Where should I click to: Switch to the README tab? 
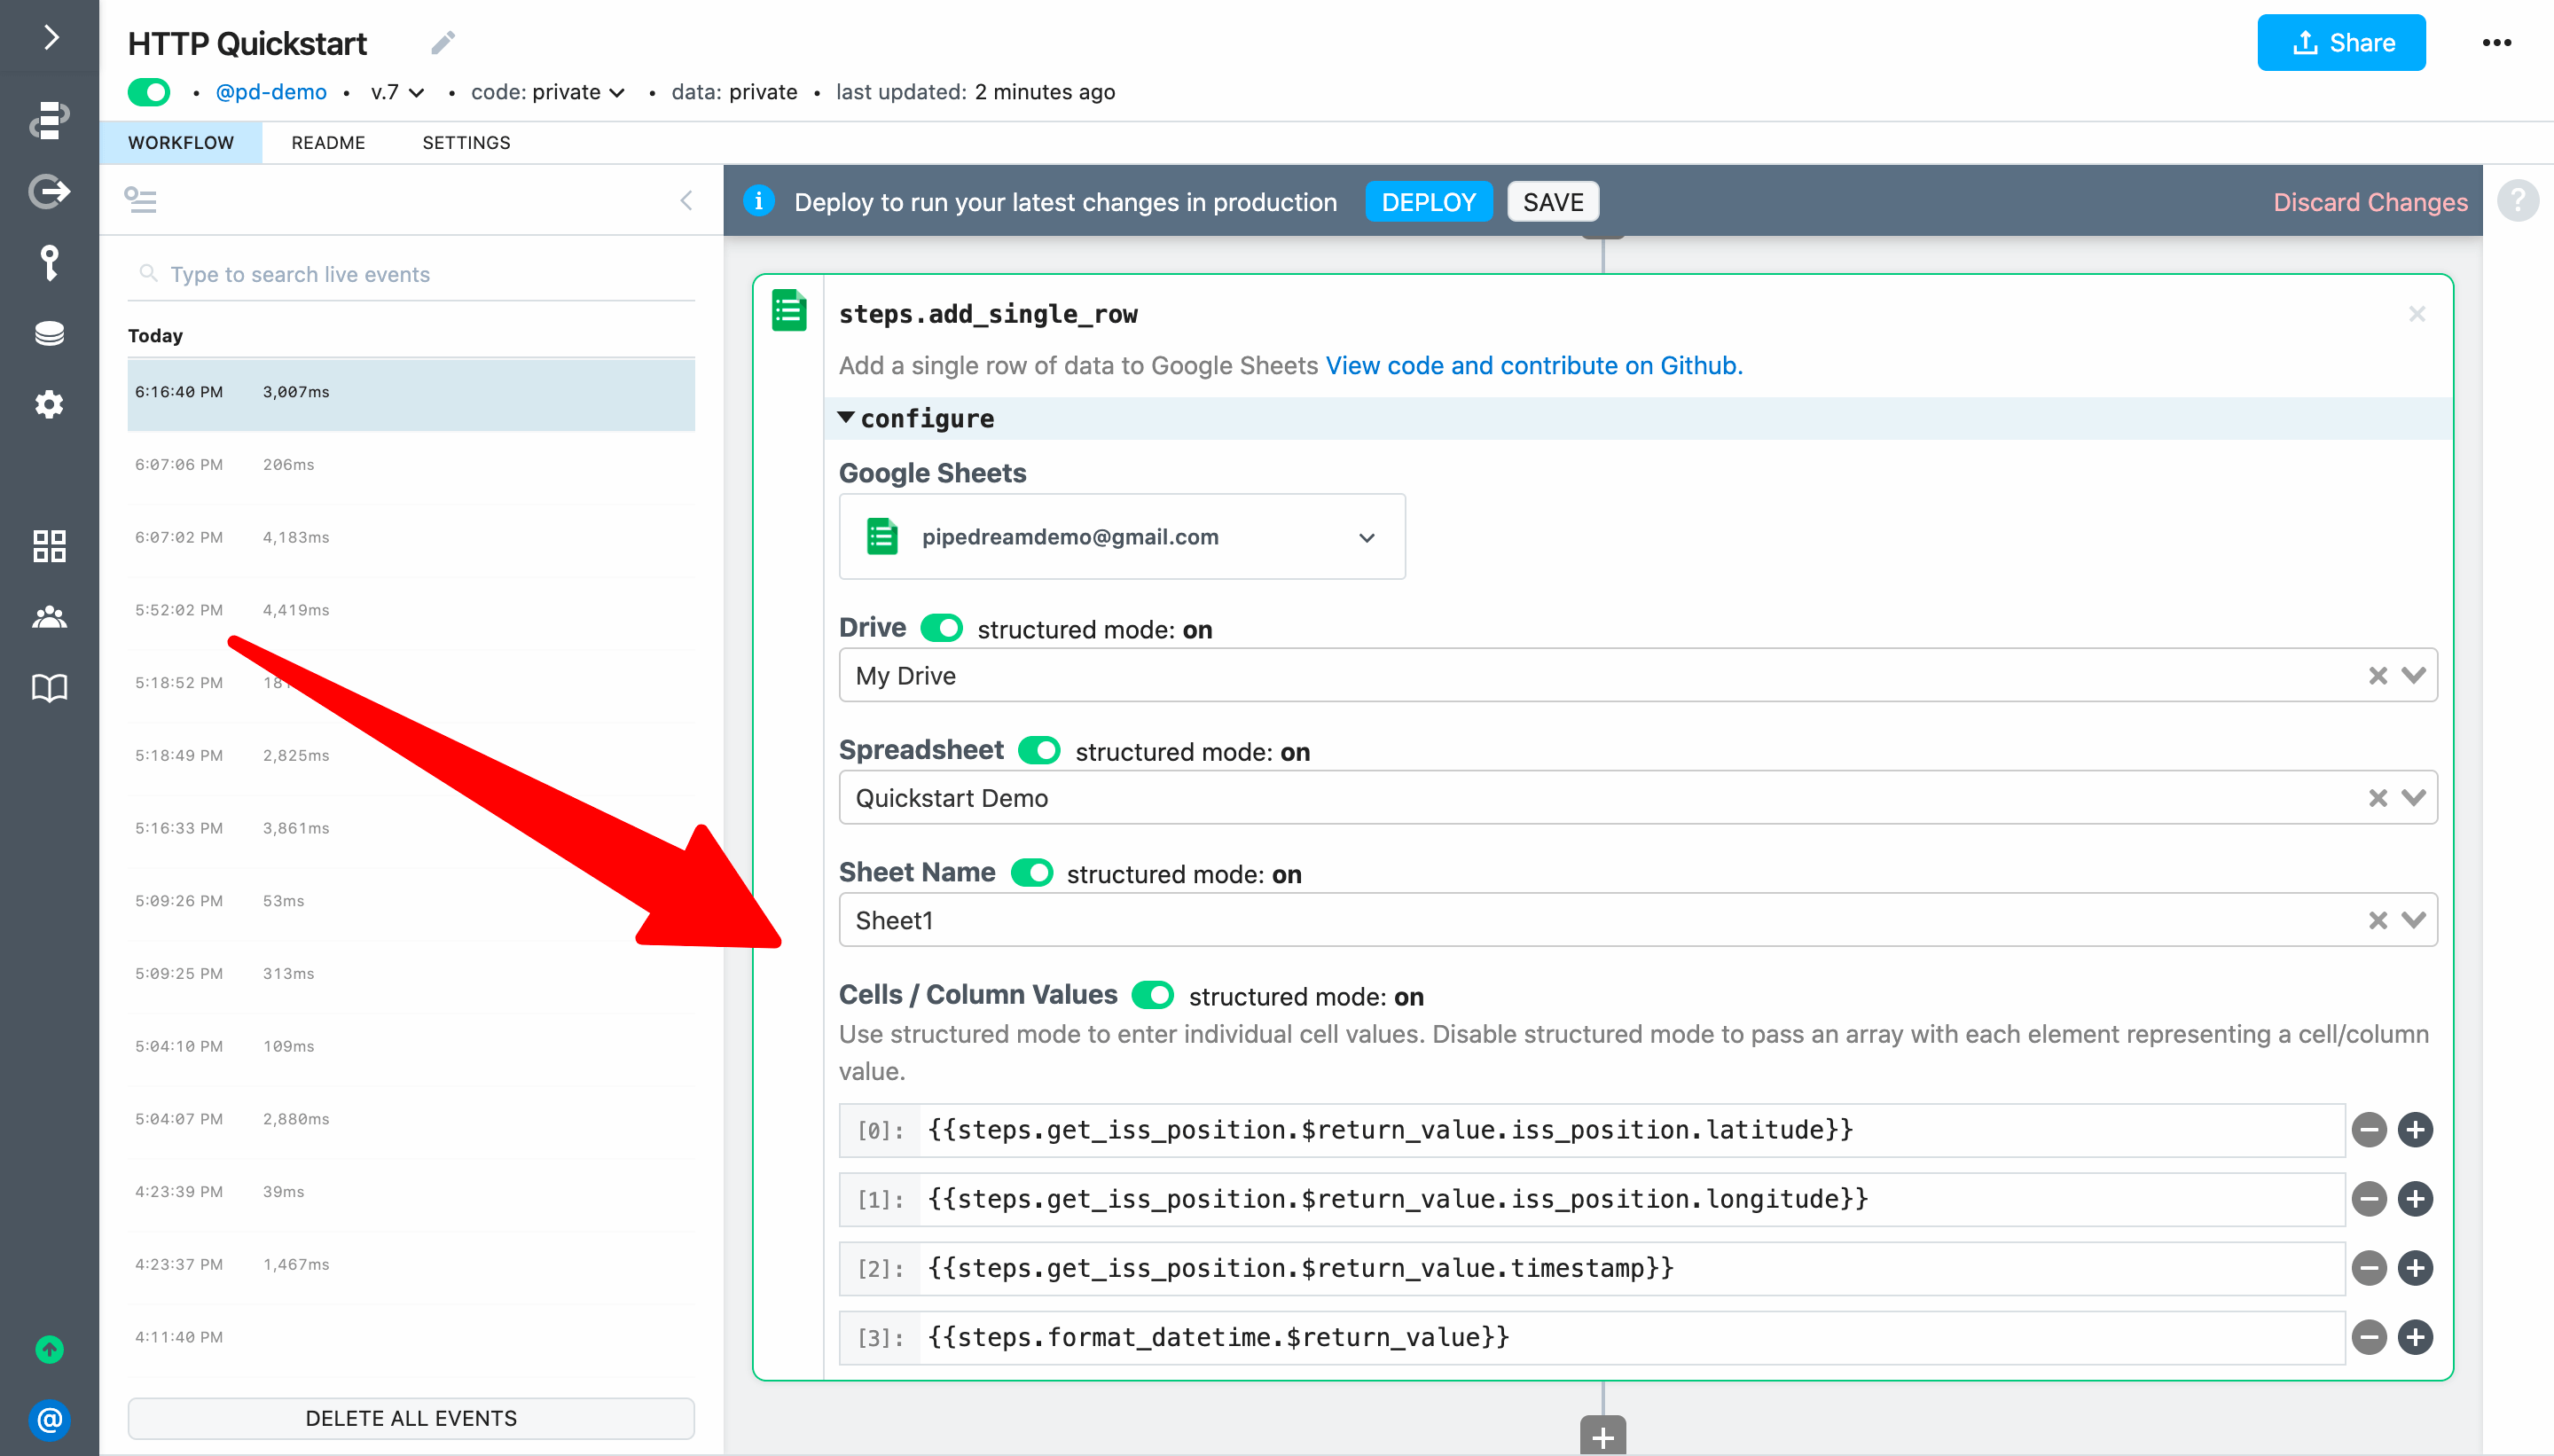click(328, 142)
